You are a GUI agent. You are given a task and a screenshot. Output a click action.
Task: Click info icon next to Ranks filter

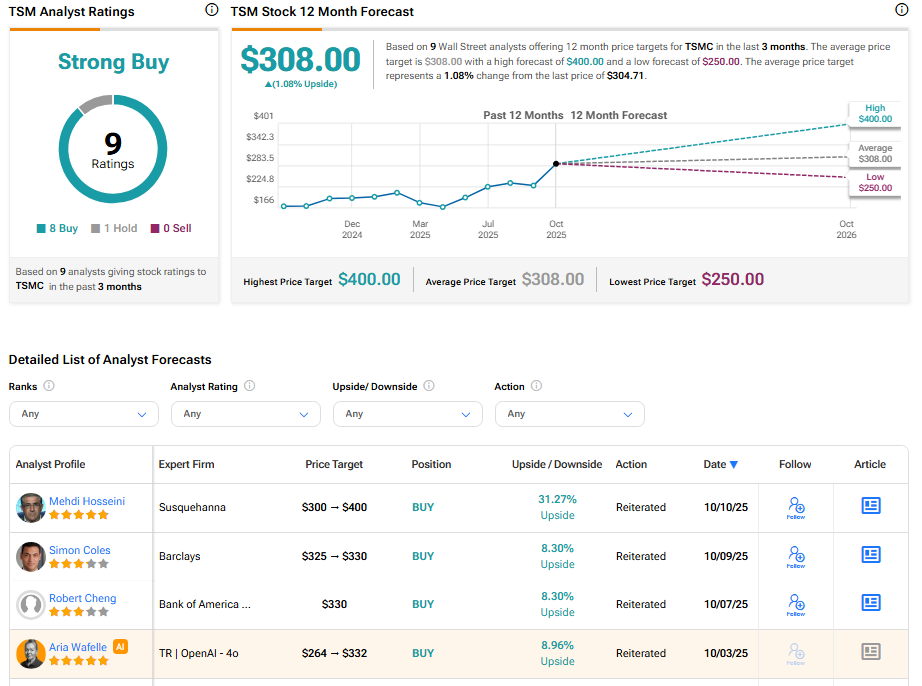(49, 386)
